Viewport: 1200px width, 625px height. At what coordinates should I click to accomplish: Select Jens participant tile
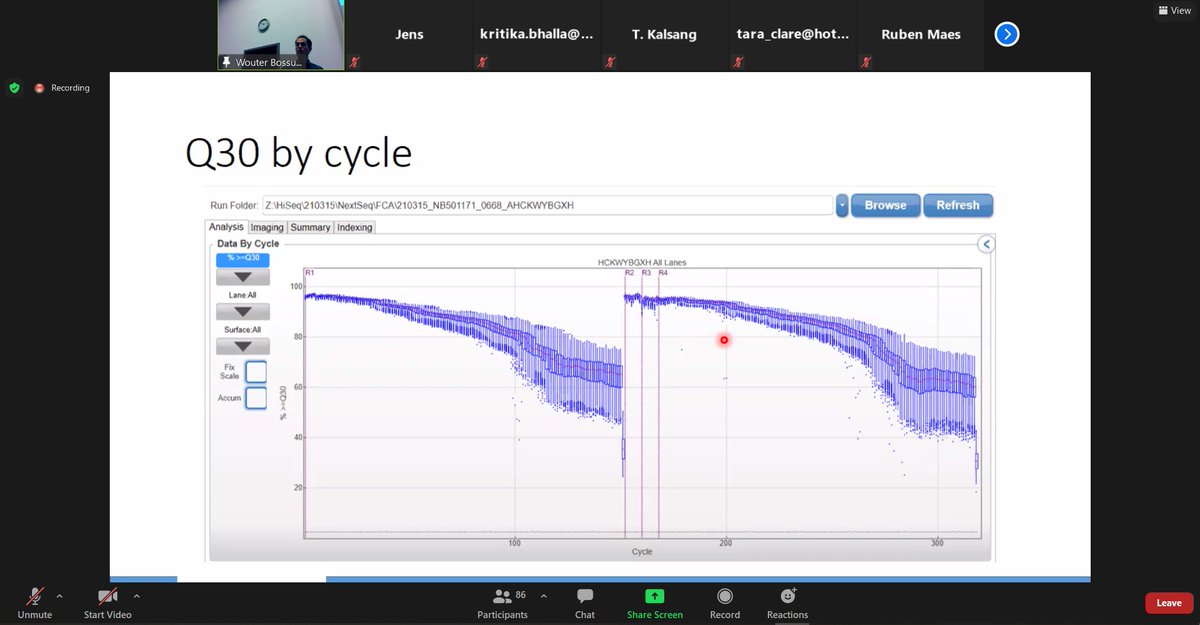pyautogui.click(x=410, y=35)
